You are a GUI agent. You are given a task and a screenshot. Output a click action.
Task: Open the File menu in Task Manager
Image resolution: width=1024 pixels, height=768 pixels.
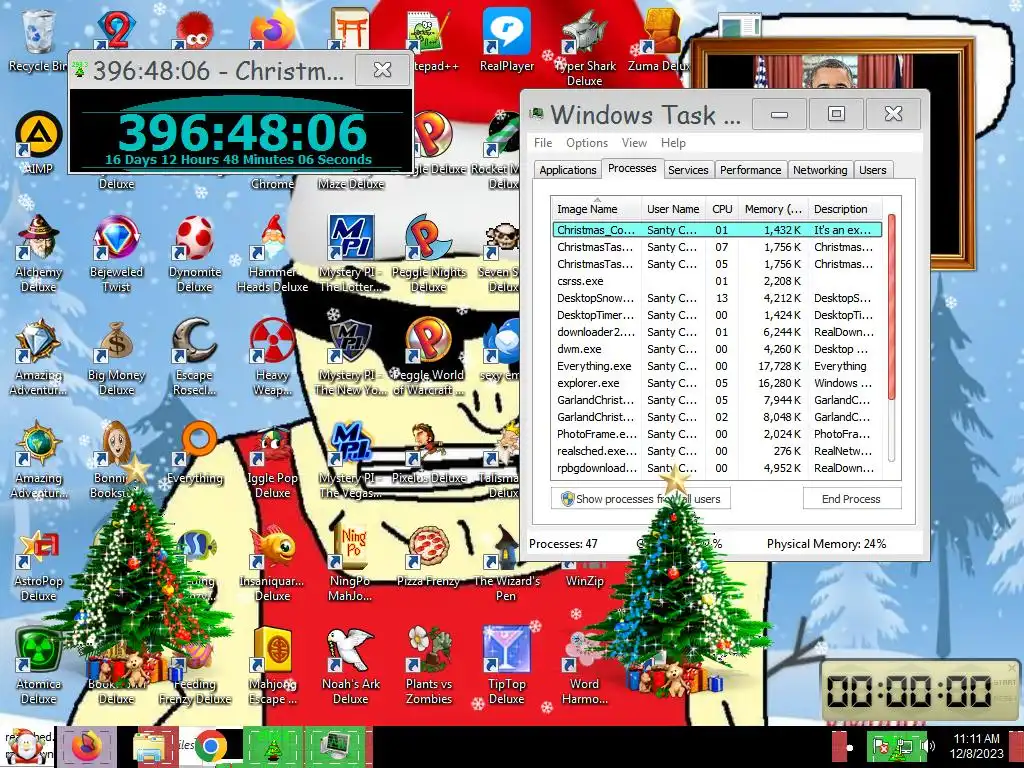[543, 142]
